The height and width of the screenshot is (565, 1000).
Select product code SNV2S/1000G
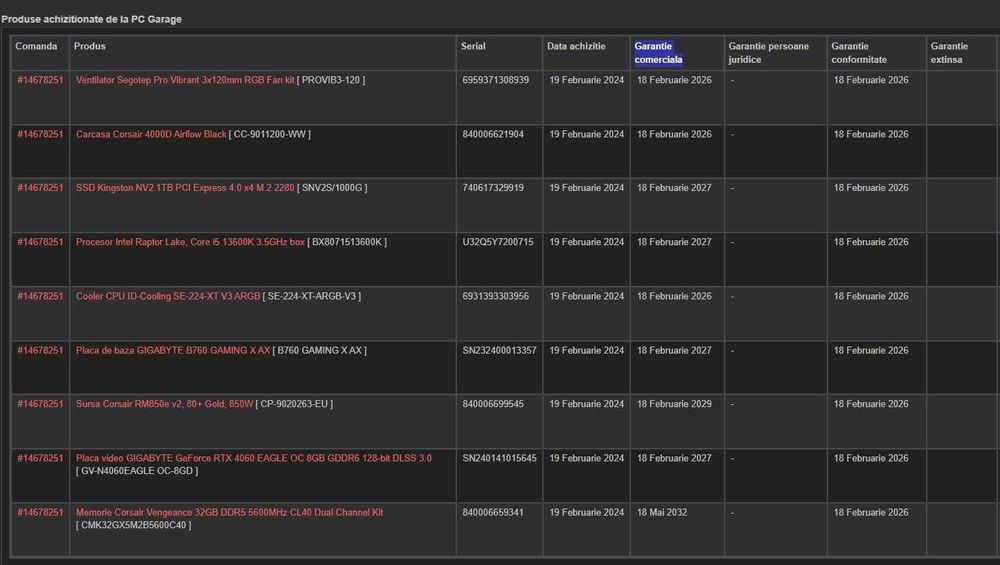332,187
